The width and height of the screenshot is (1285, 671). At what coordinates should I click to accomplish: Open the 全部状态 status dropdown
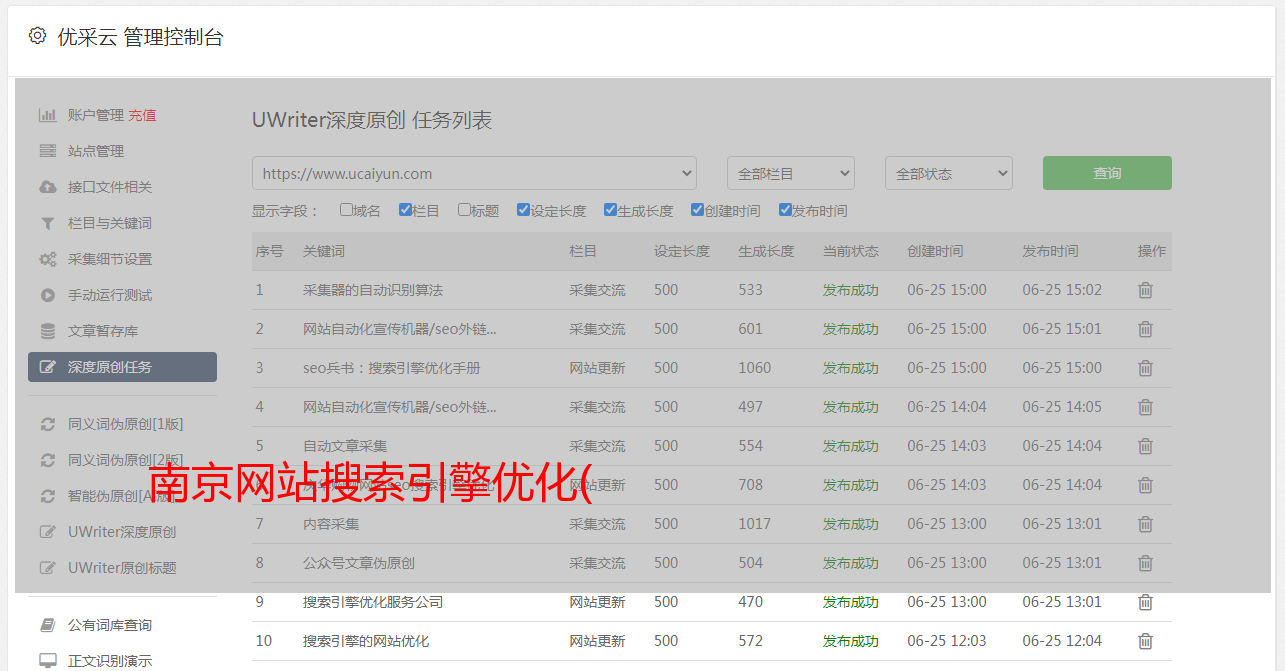(x=948, y=173)
